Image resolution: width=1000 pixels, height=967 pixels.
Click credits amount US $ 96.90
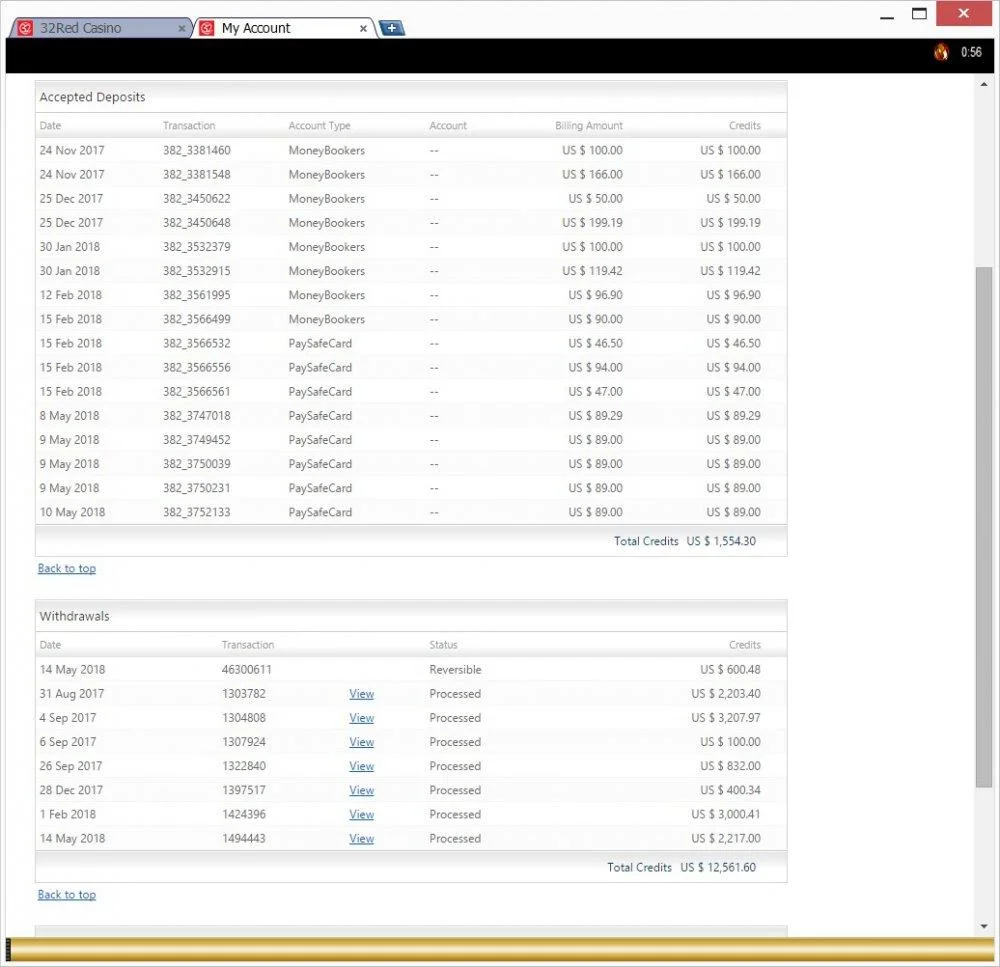(x=733, y=295)
